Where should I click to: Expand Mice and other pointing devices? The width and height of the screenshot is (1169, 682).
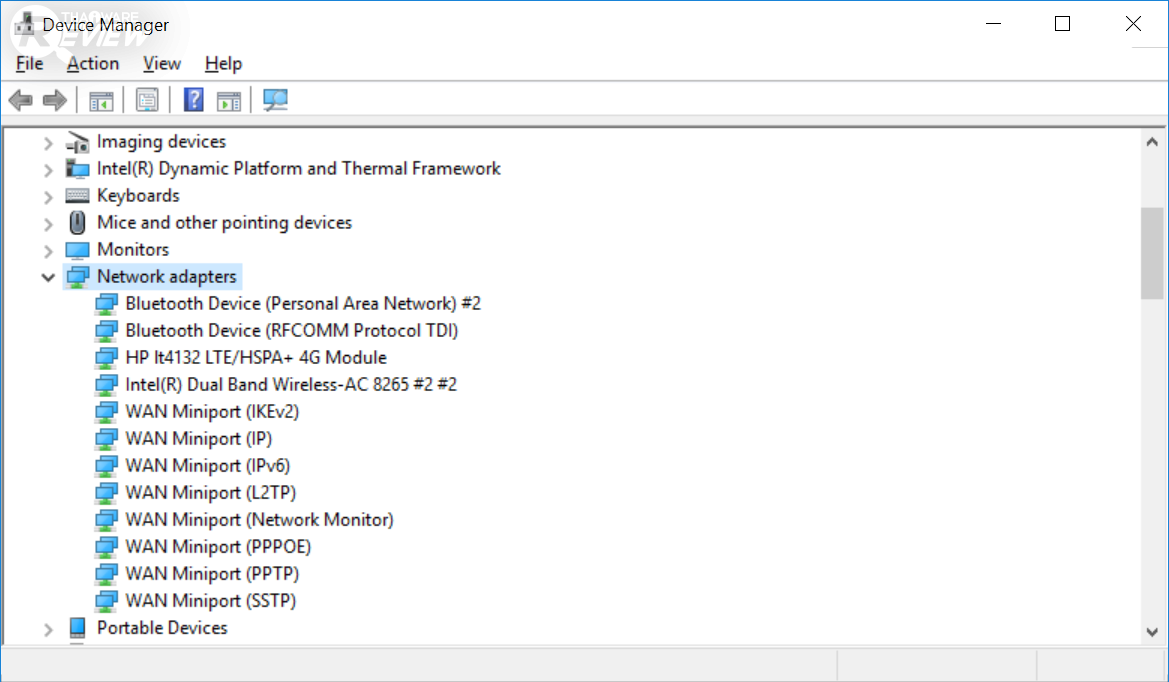[x=48, y=223]
